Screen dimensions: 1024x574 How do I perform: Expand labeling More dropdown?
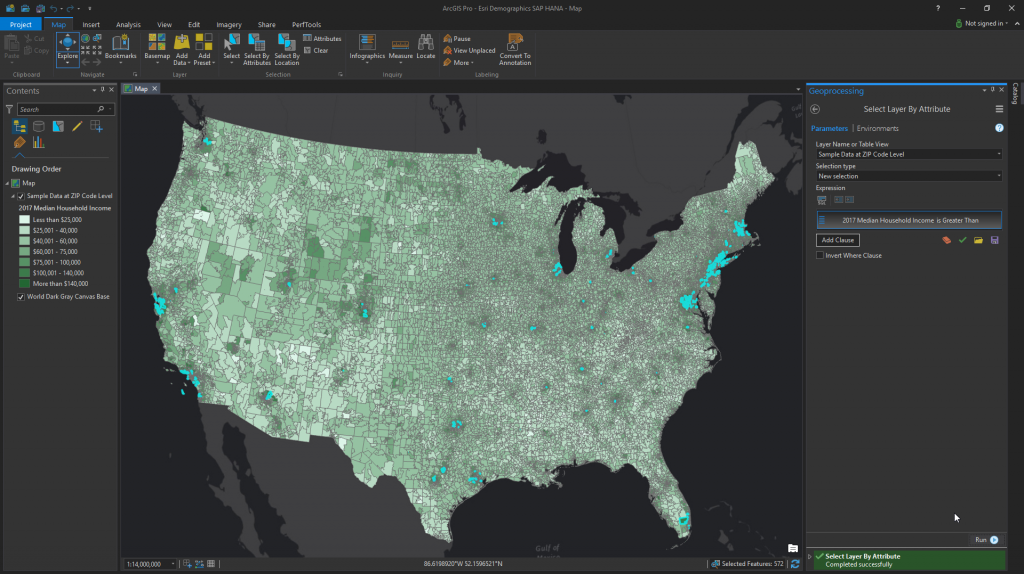[x=458, y=63]
